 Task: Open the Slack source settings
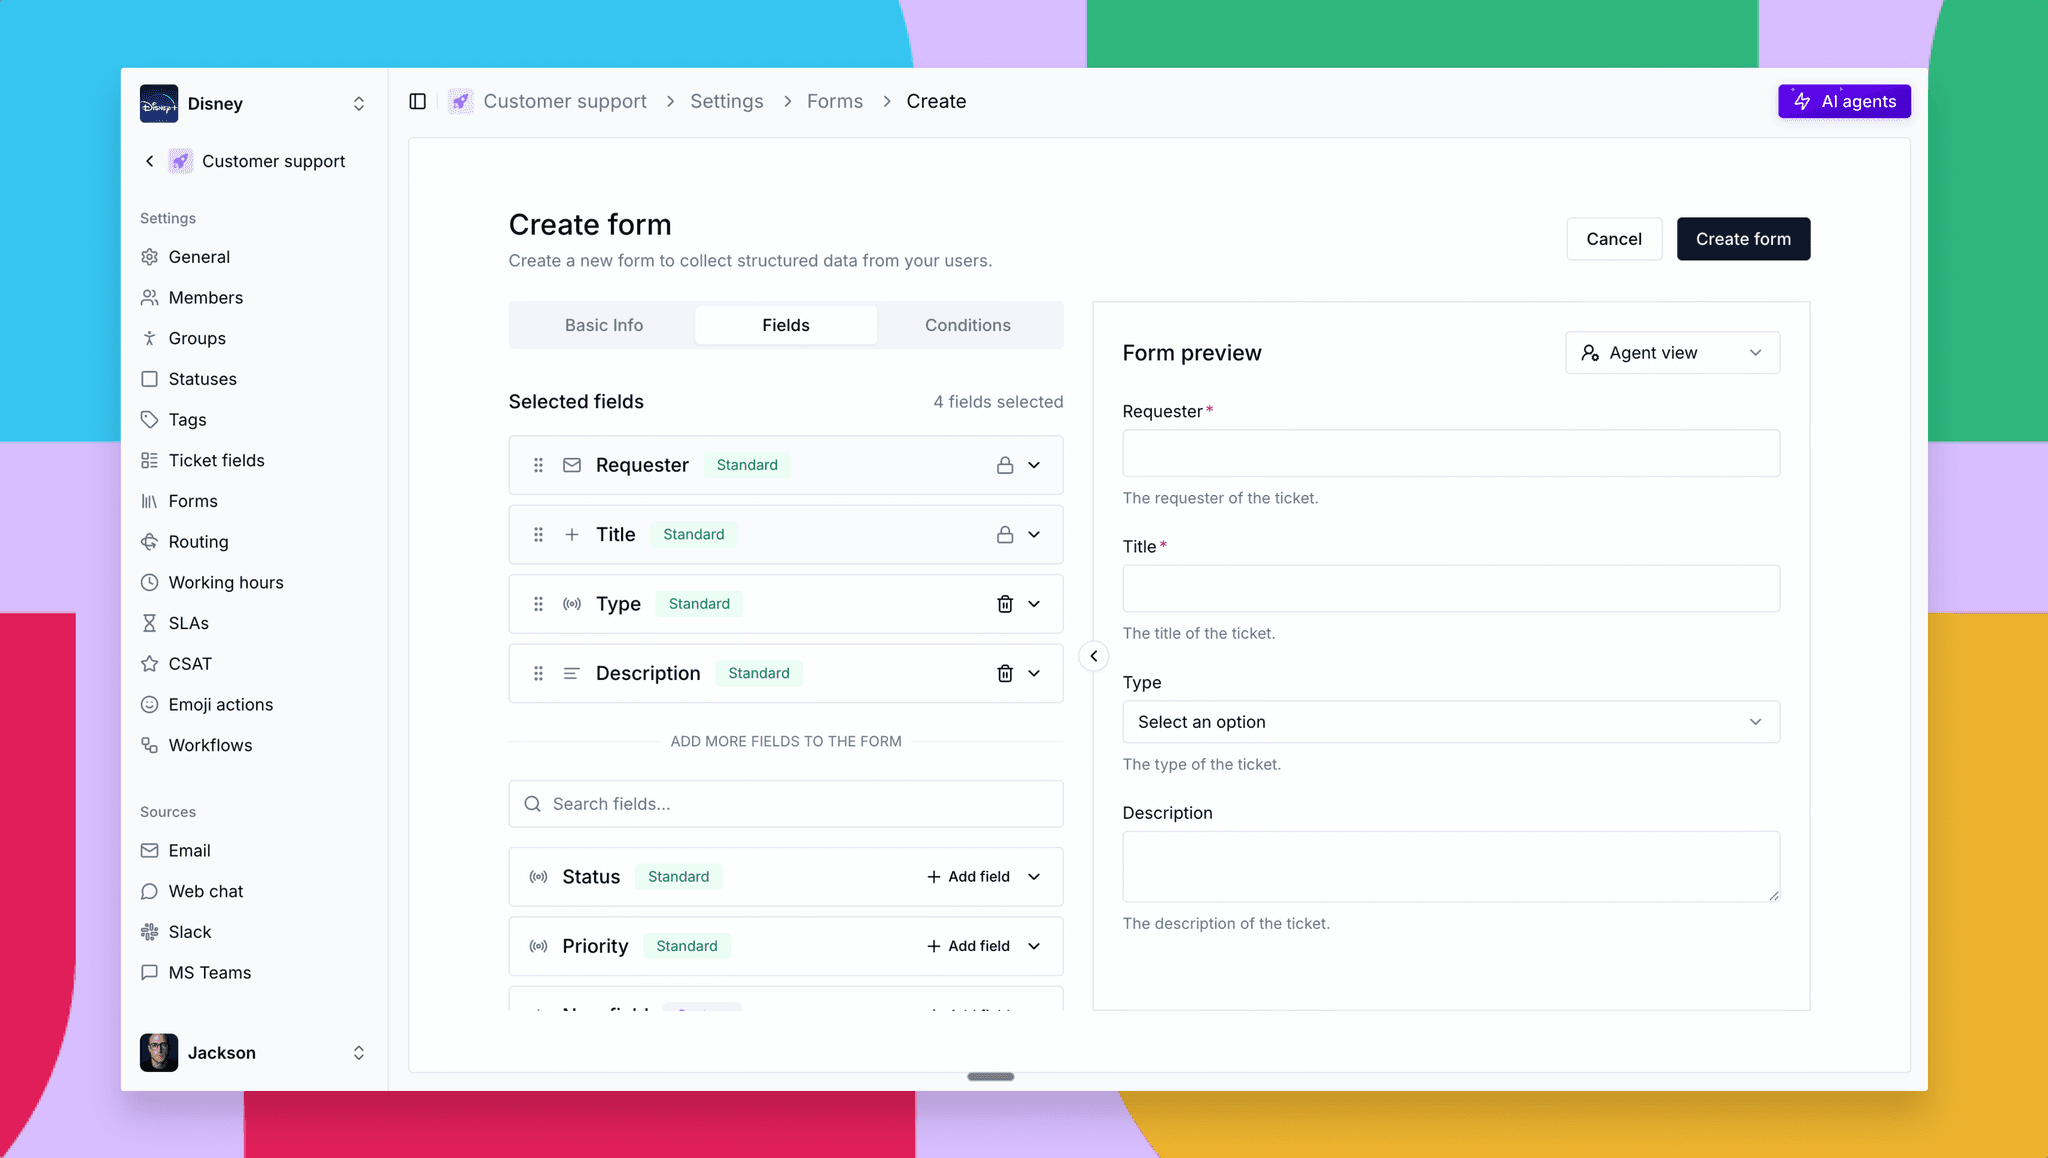pyautogui.click(x=189, y=931)
